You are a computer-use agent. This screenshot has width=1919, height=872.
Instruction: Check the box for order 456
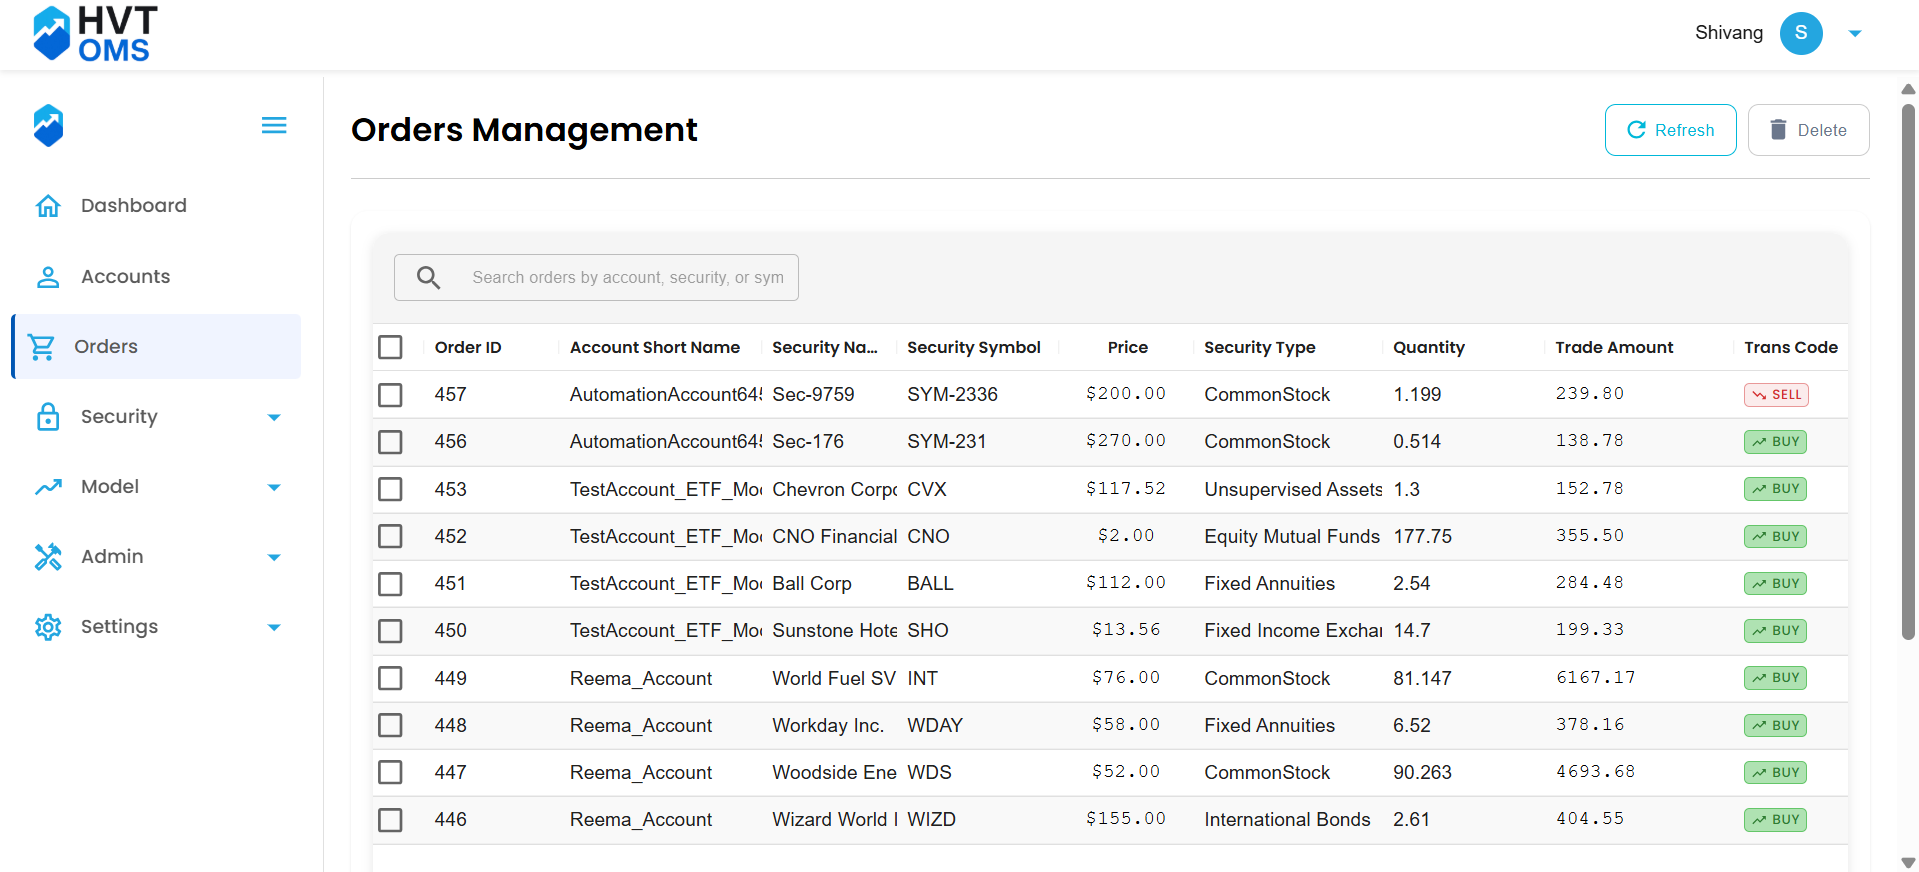pyautogui.click(x=390, y=442)
